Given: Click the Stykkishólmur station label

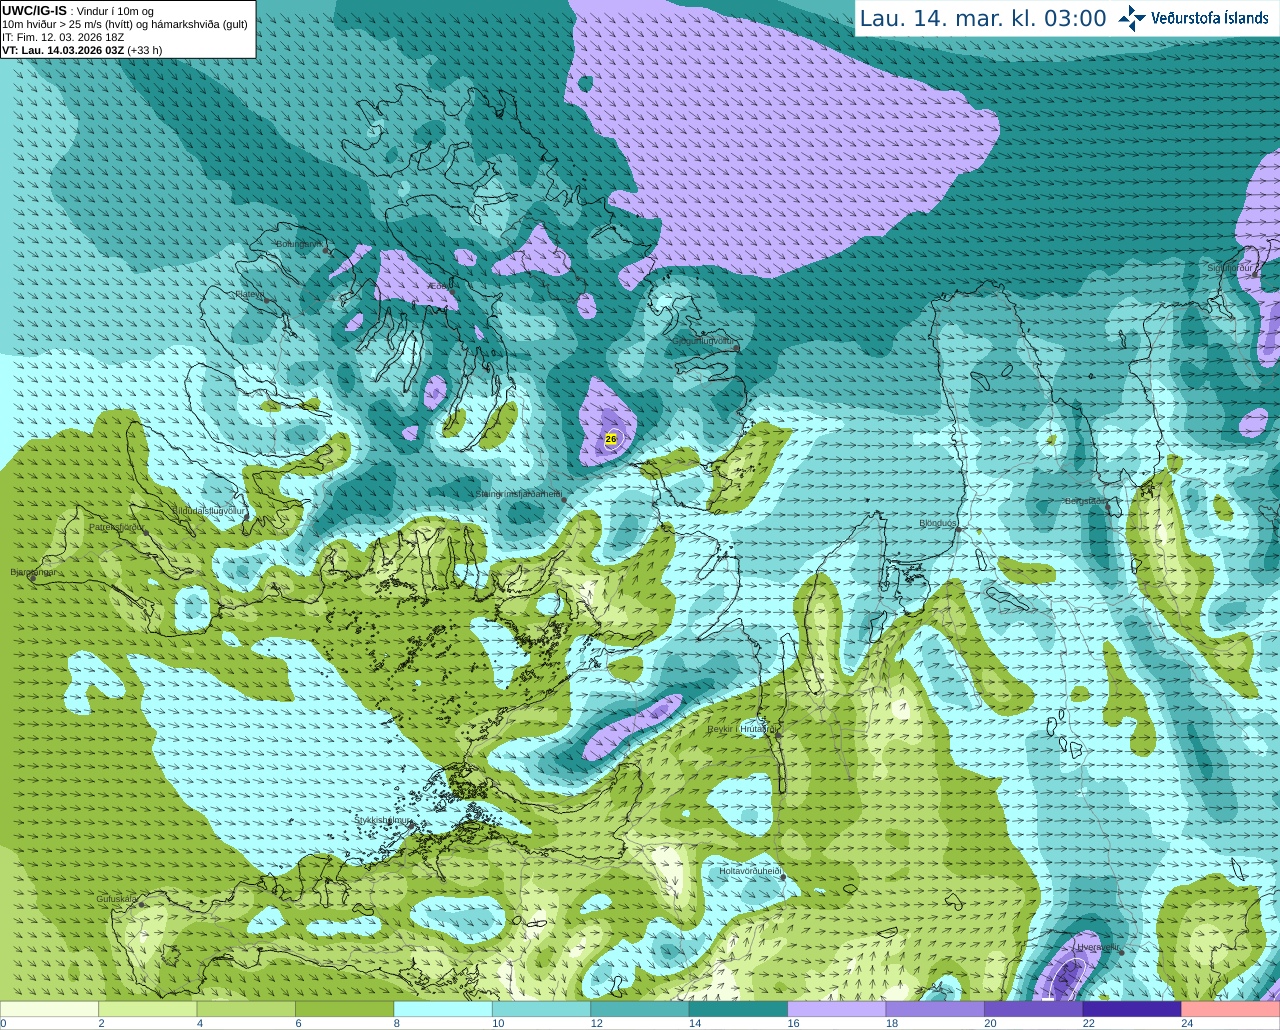Looking at the screenshot, I should [383, 820].
